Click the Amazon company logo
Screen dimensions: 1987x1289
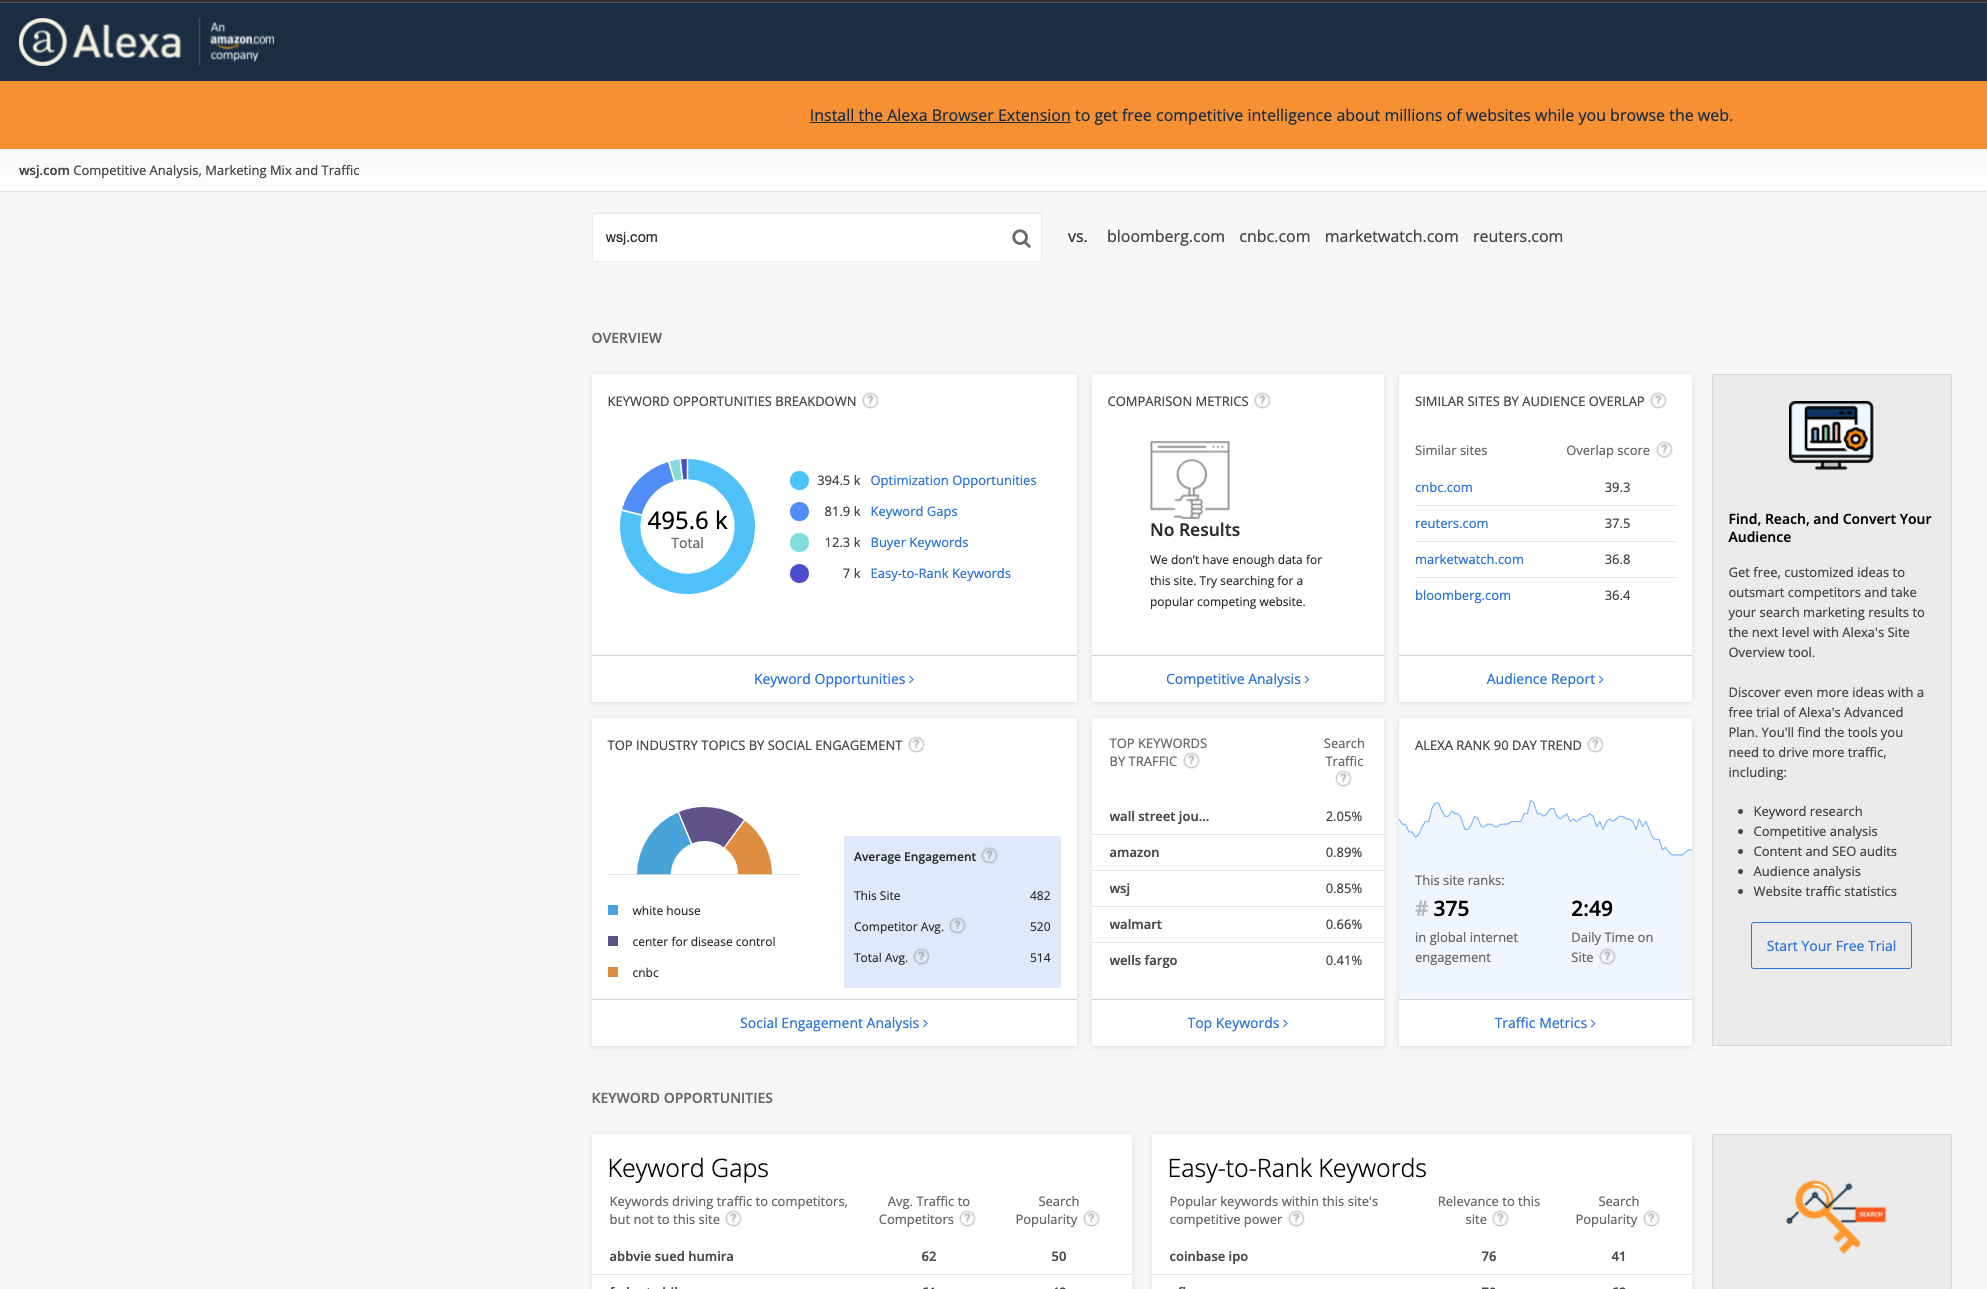pos(242,41)
